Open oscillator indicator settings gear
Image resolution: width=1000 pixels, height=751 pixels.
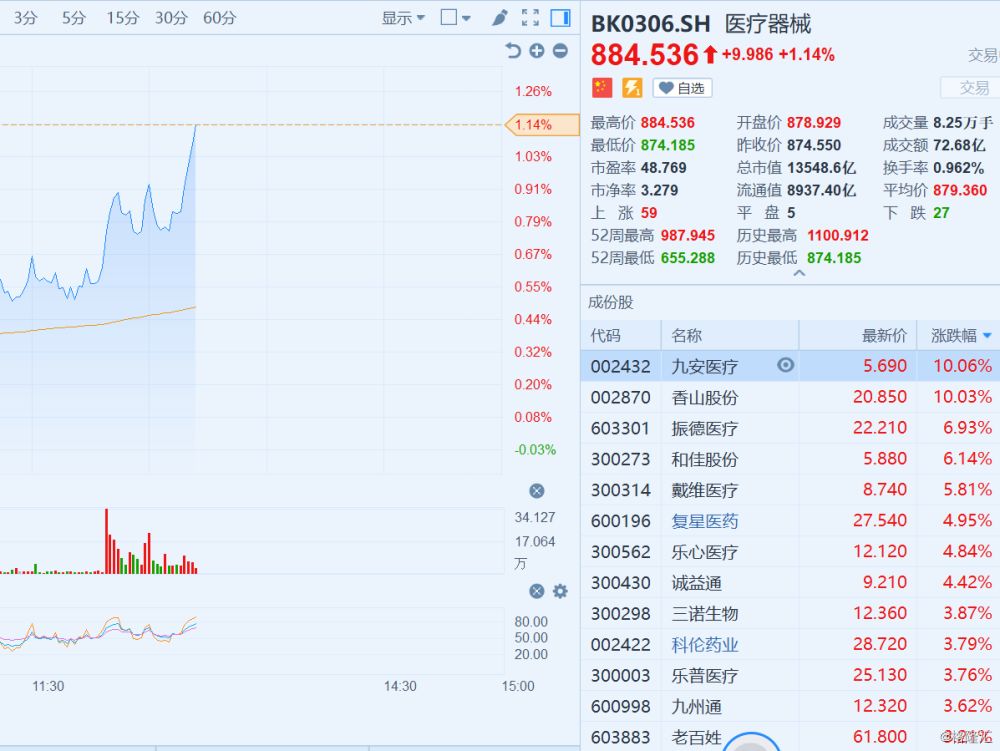coord(560,591)
